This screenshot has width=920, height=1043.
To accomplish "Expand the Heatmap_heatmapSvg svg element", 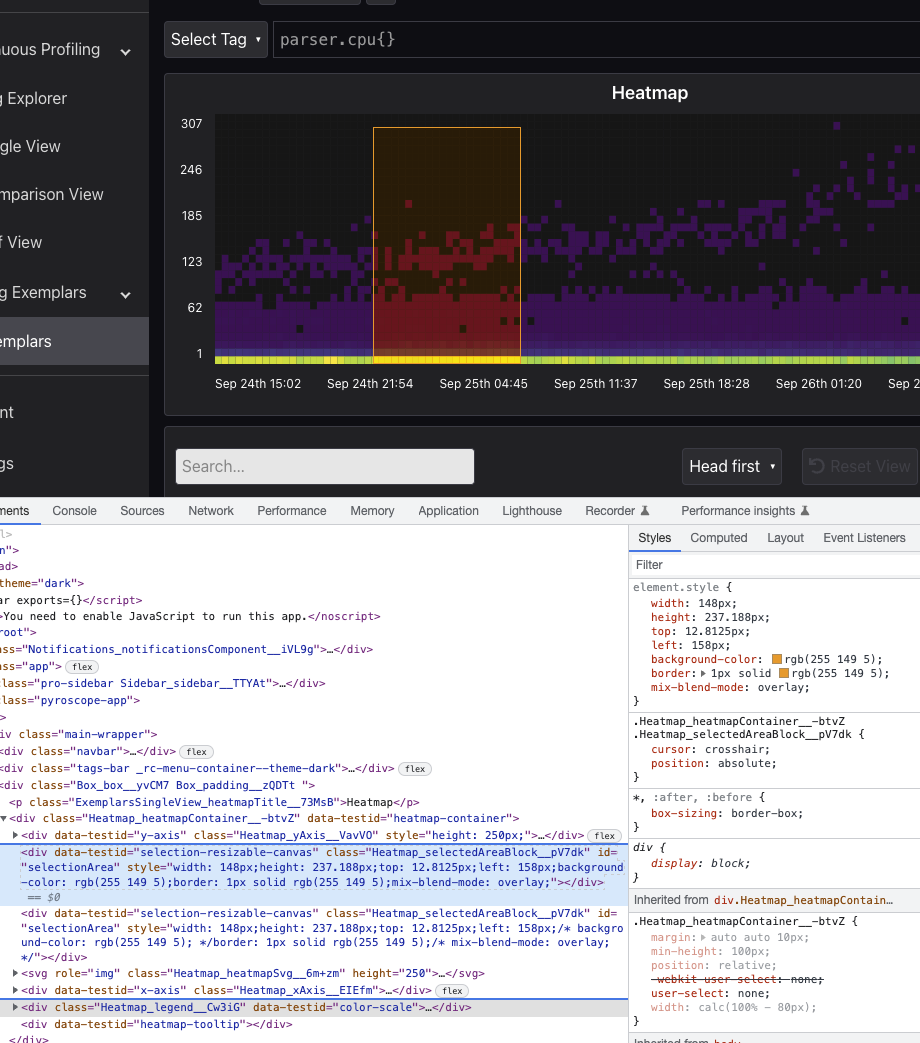I will click(x=14, y=972).
